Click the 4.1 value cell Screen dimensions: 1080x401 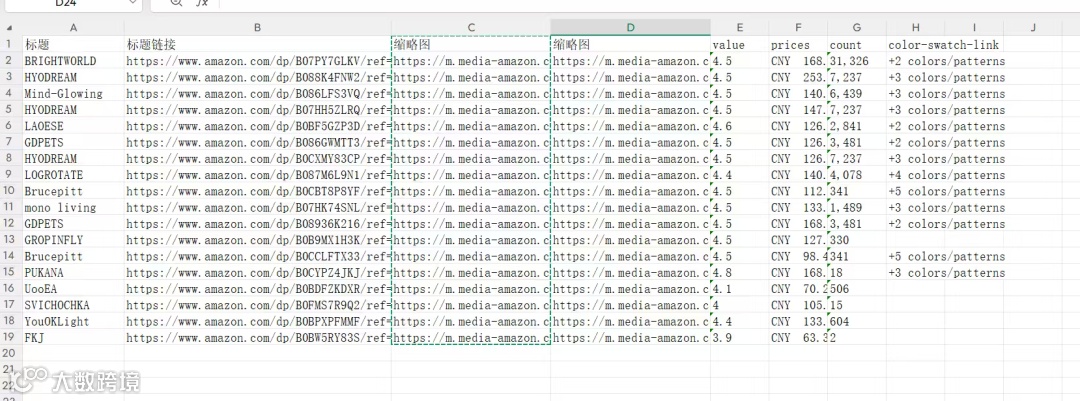point(740,289)
